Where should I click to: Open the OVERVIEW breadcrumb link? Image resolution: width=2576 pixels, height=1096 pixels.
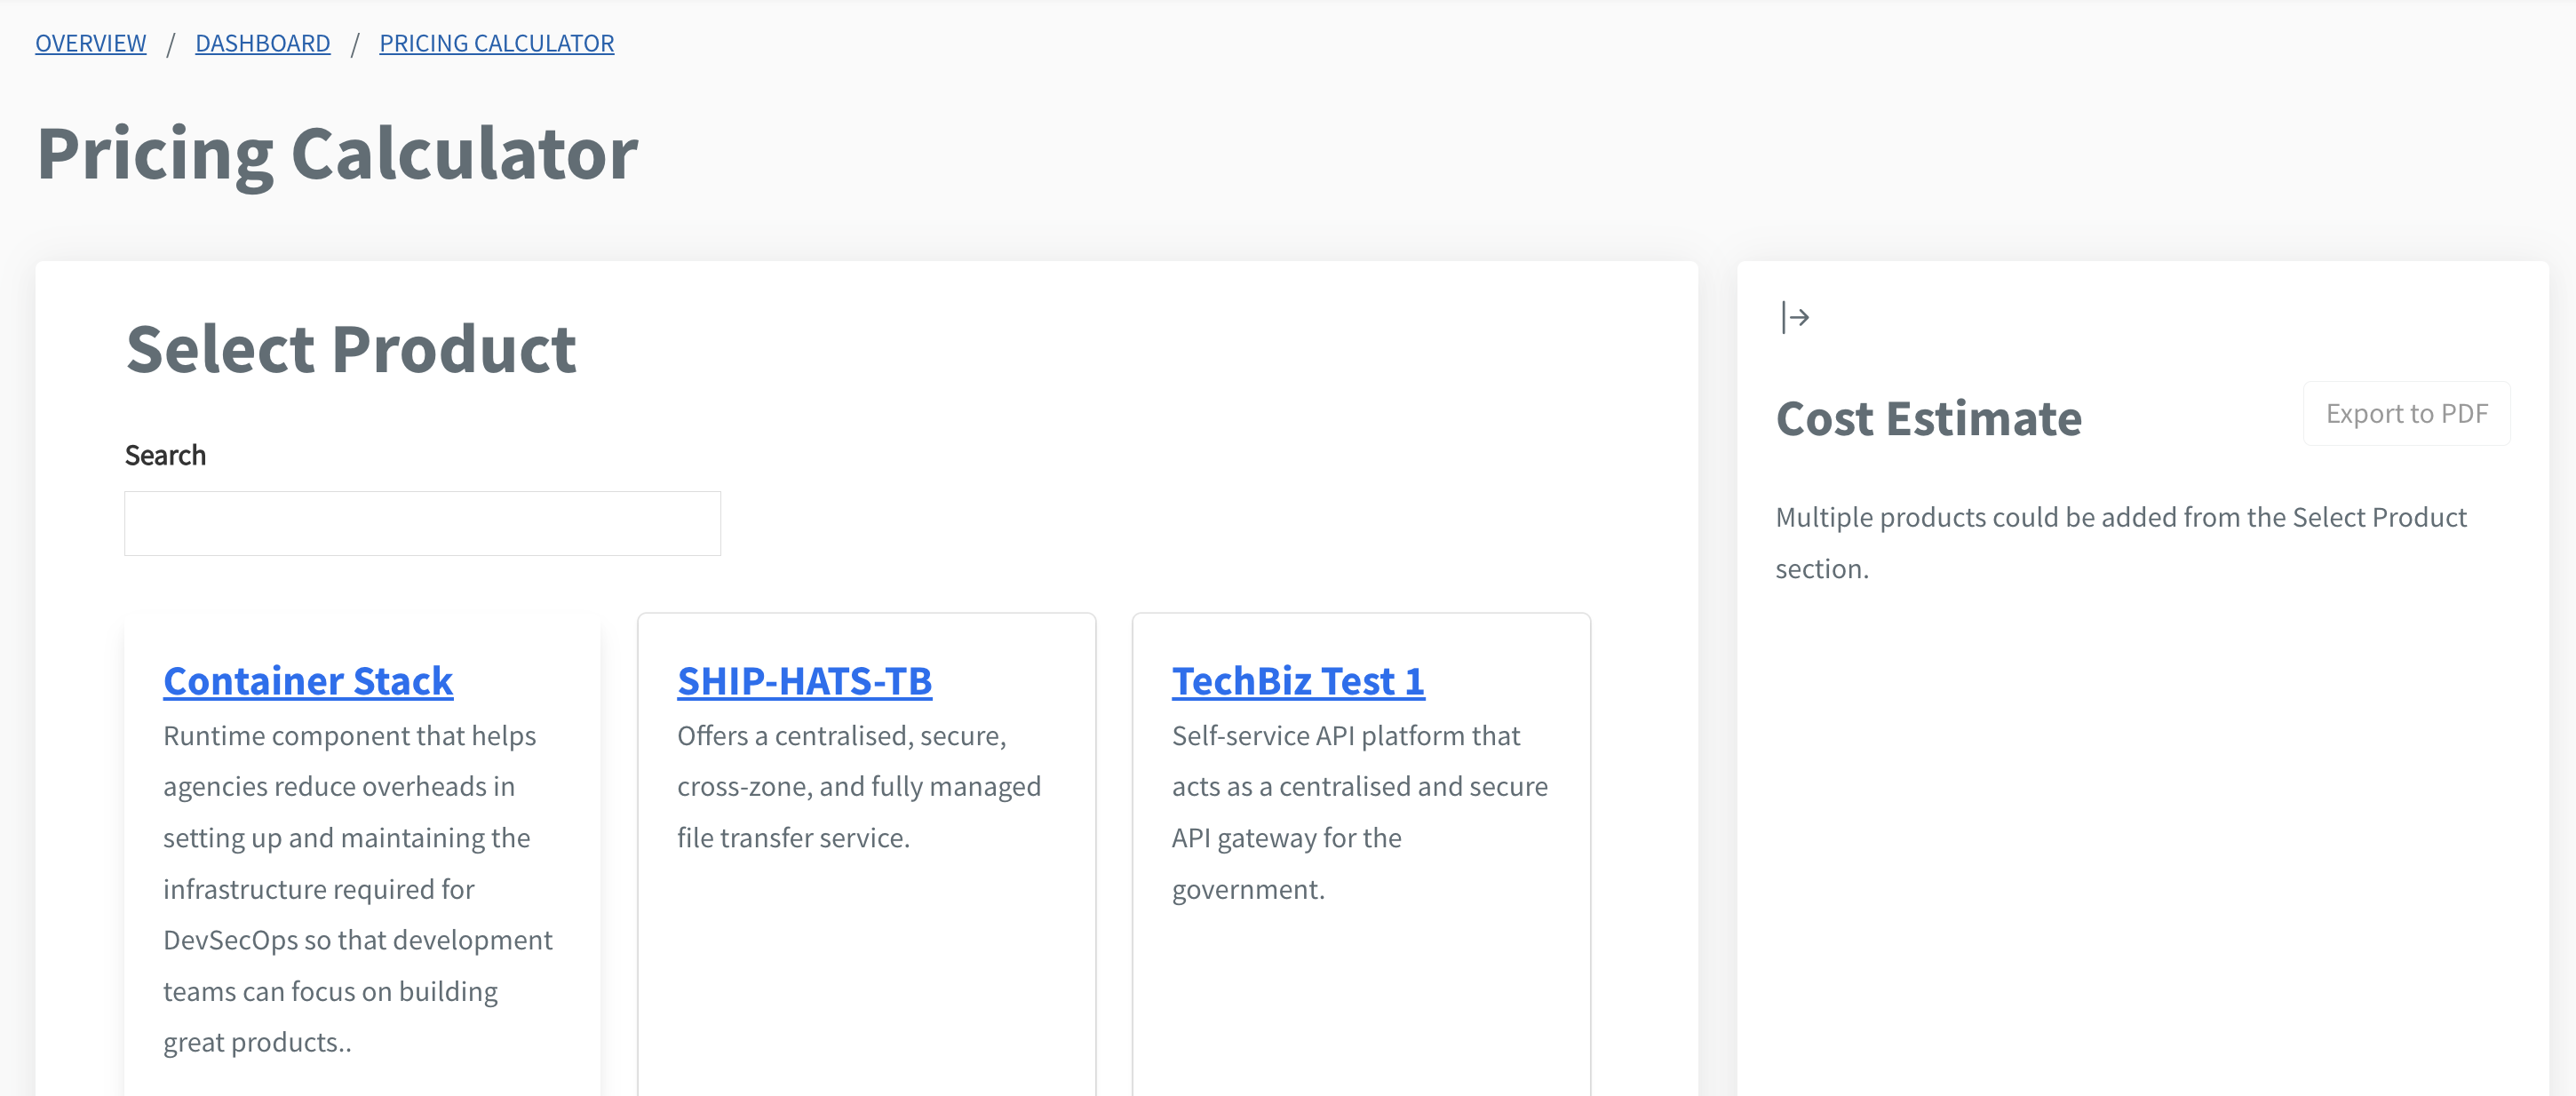click(x=91, y=43)
